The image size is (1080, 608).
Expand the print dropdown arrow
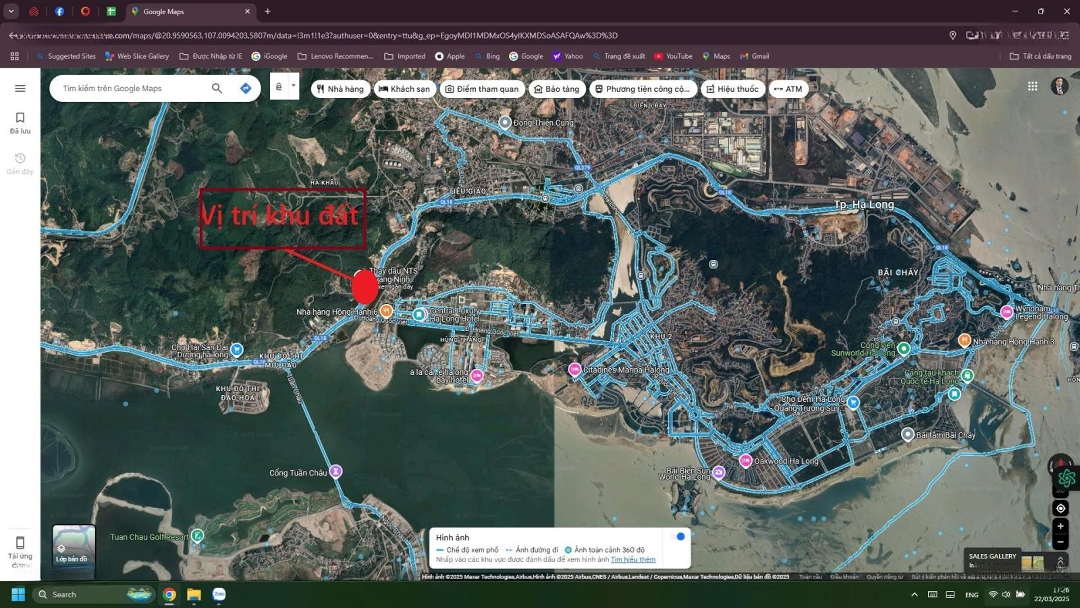click(293, 87)
